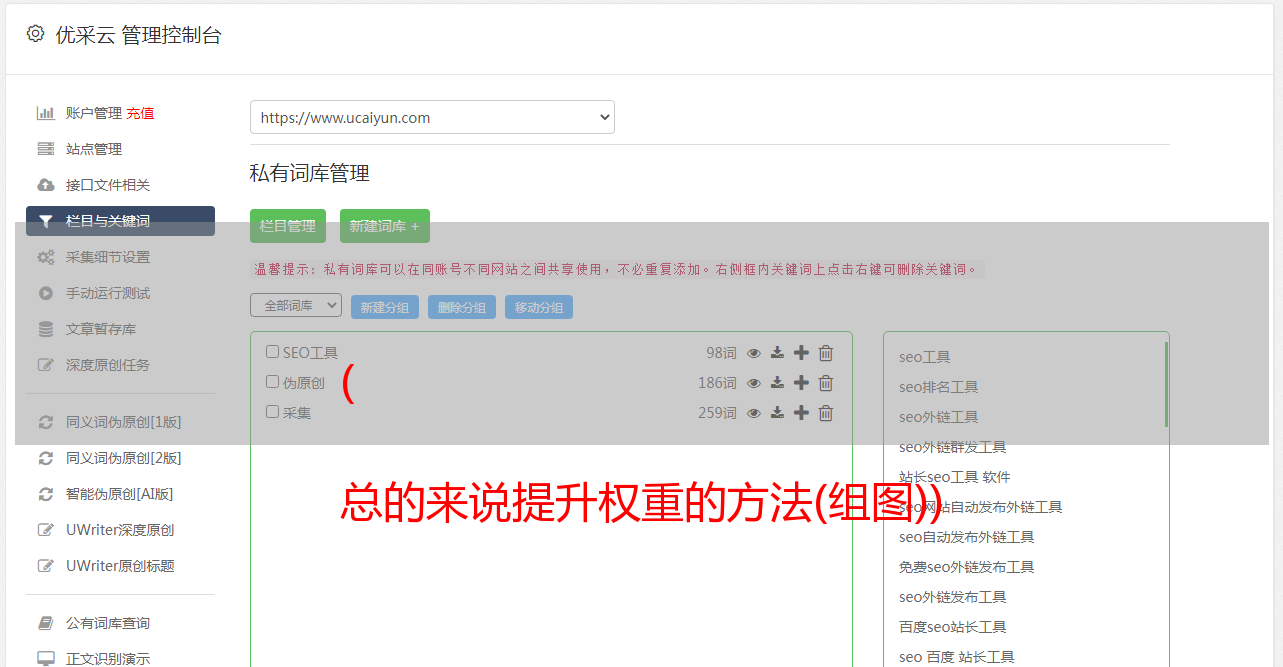Viewport: 1283px width, 667px height.
Task: Check the 采集 checkbox
Action: tap(272, 412)
